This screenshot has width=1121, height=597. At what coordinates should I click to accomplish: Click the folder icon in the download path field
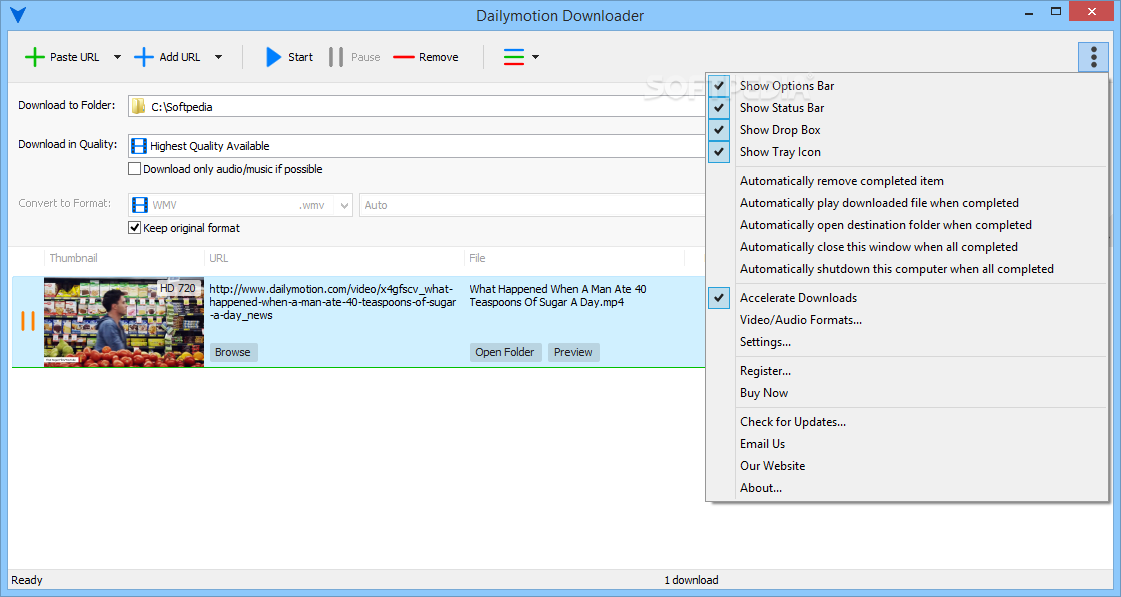[x=139, y=107]
